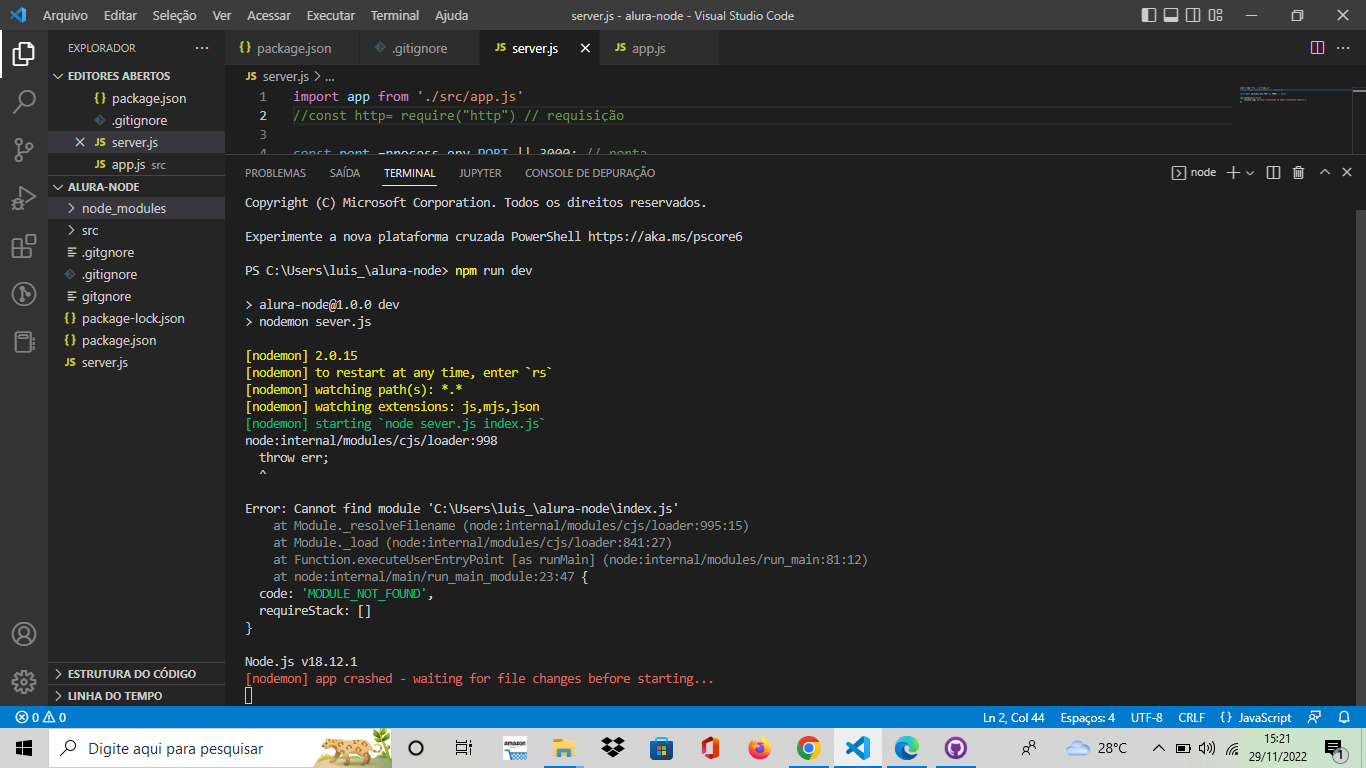1366x768 pixels.
Task: Switch to Problemas panel tab
Action: coord(275,173)
